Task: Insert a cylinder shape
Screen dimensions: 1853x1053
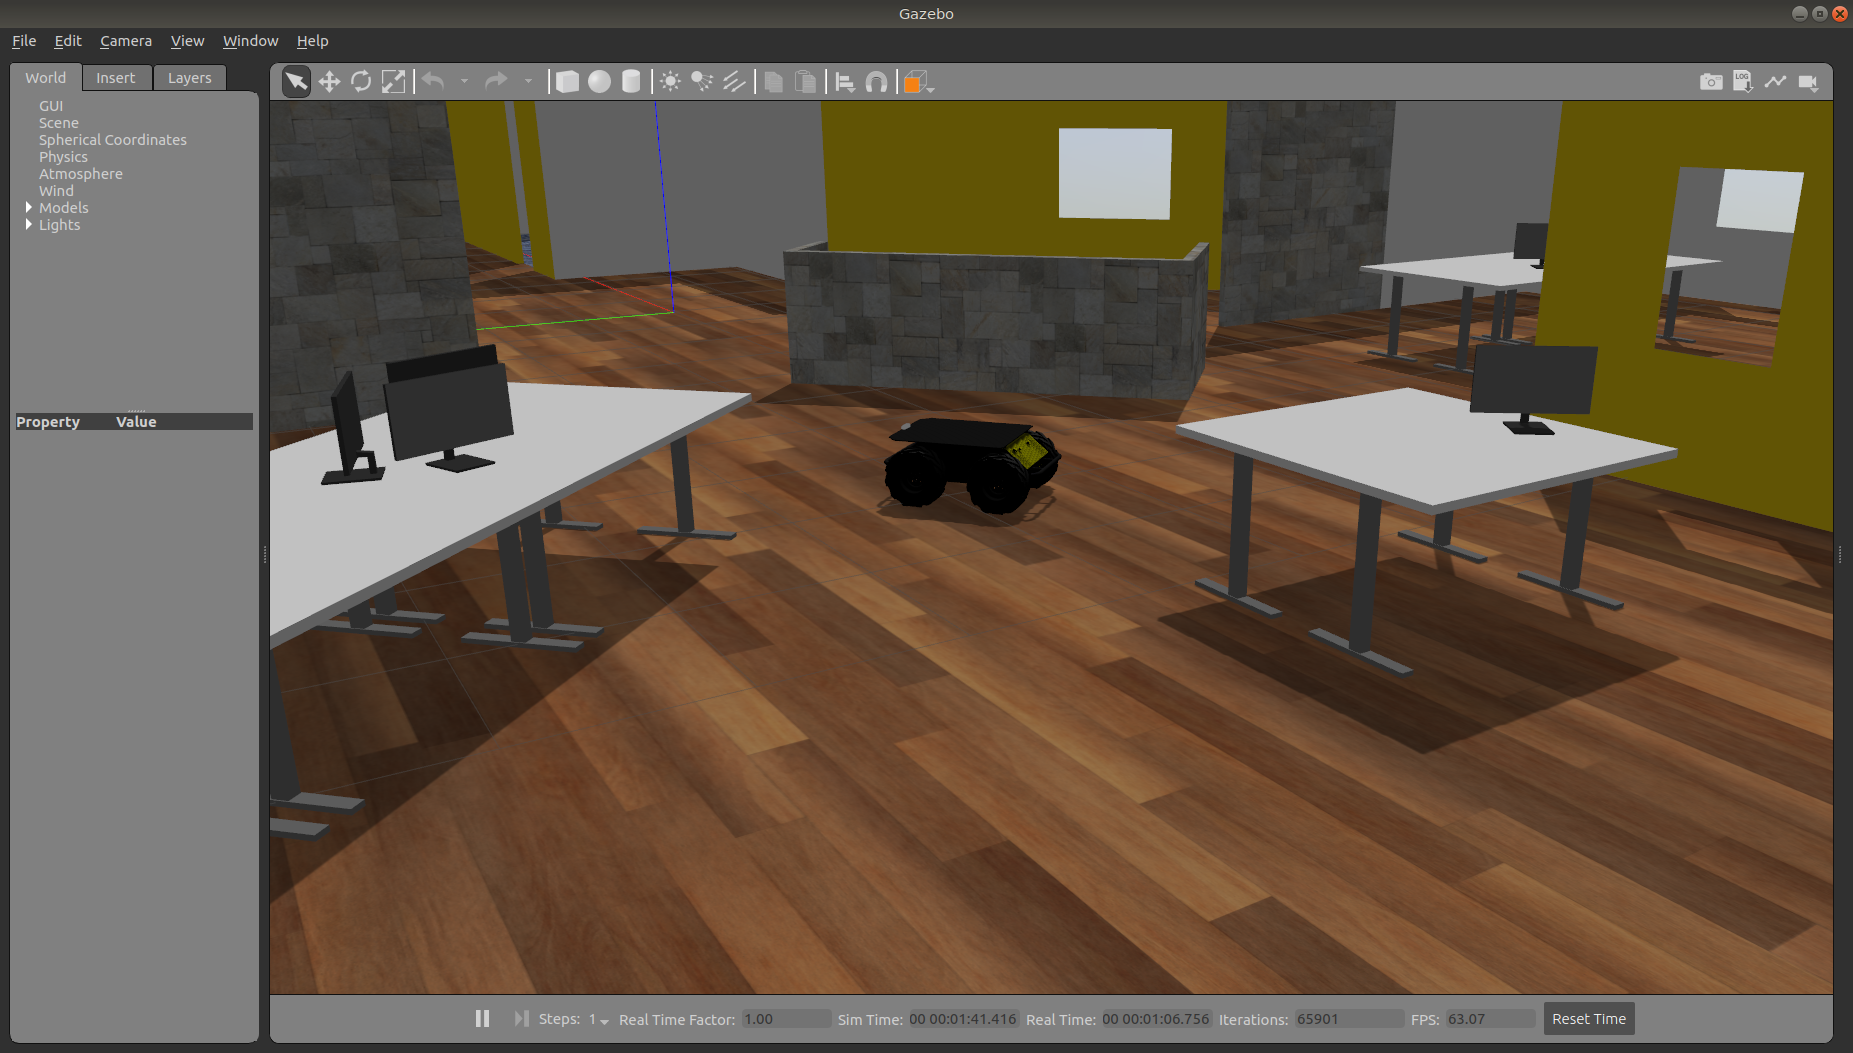Action: (631, 82)
